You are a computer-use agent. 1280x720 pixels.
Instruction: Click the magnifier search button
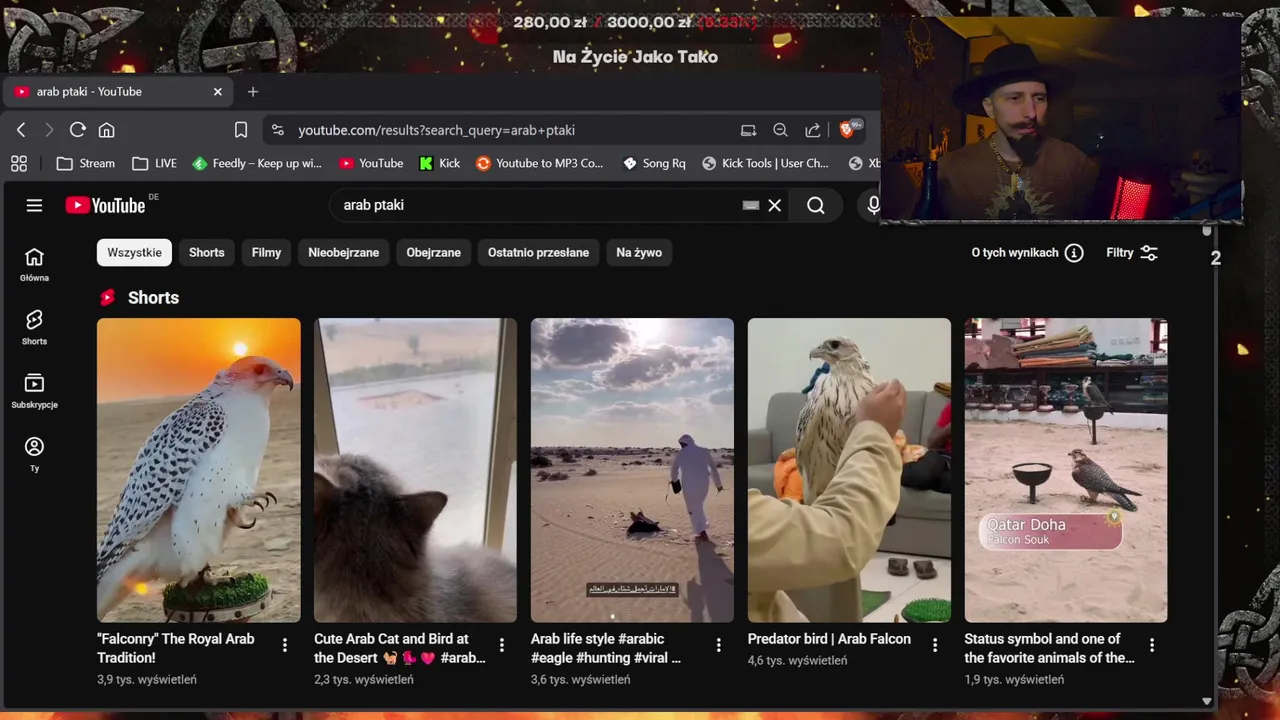tap(816, 205)
